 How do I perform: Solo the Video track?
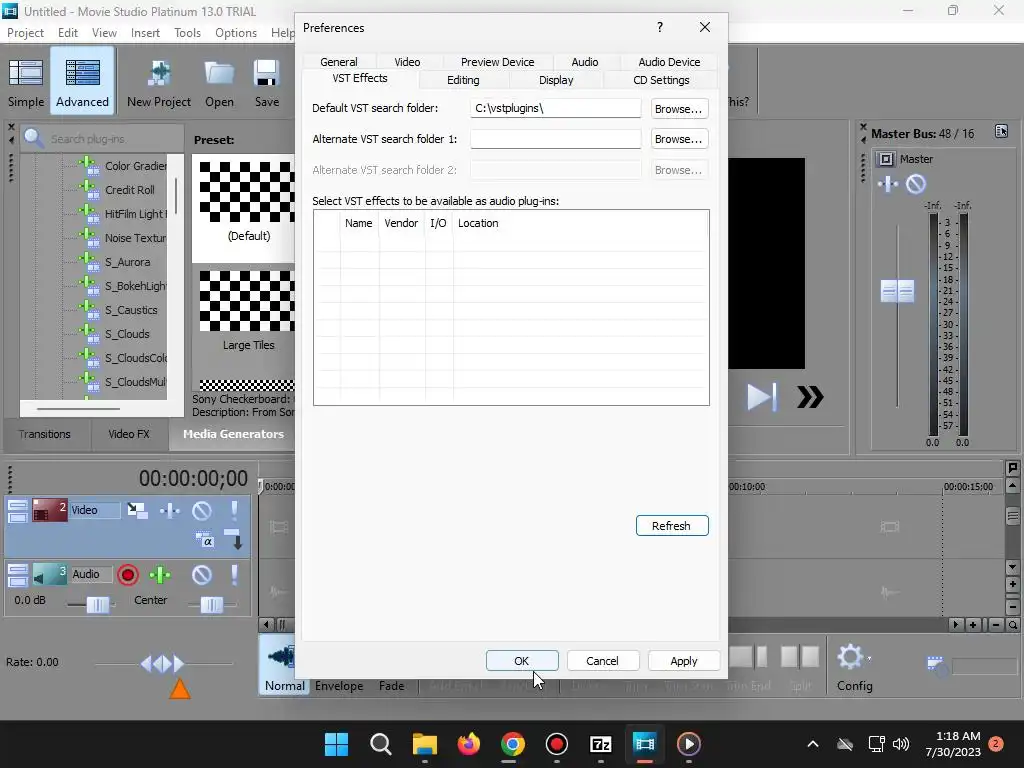[x=234, y=510]
